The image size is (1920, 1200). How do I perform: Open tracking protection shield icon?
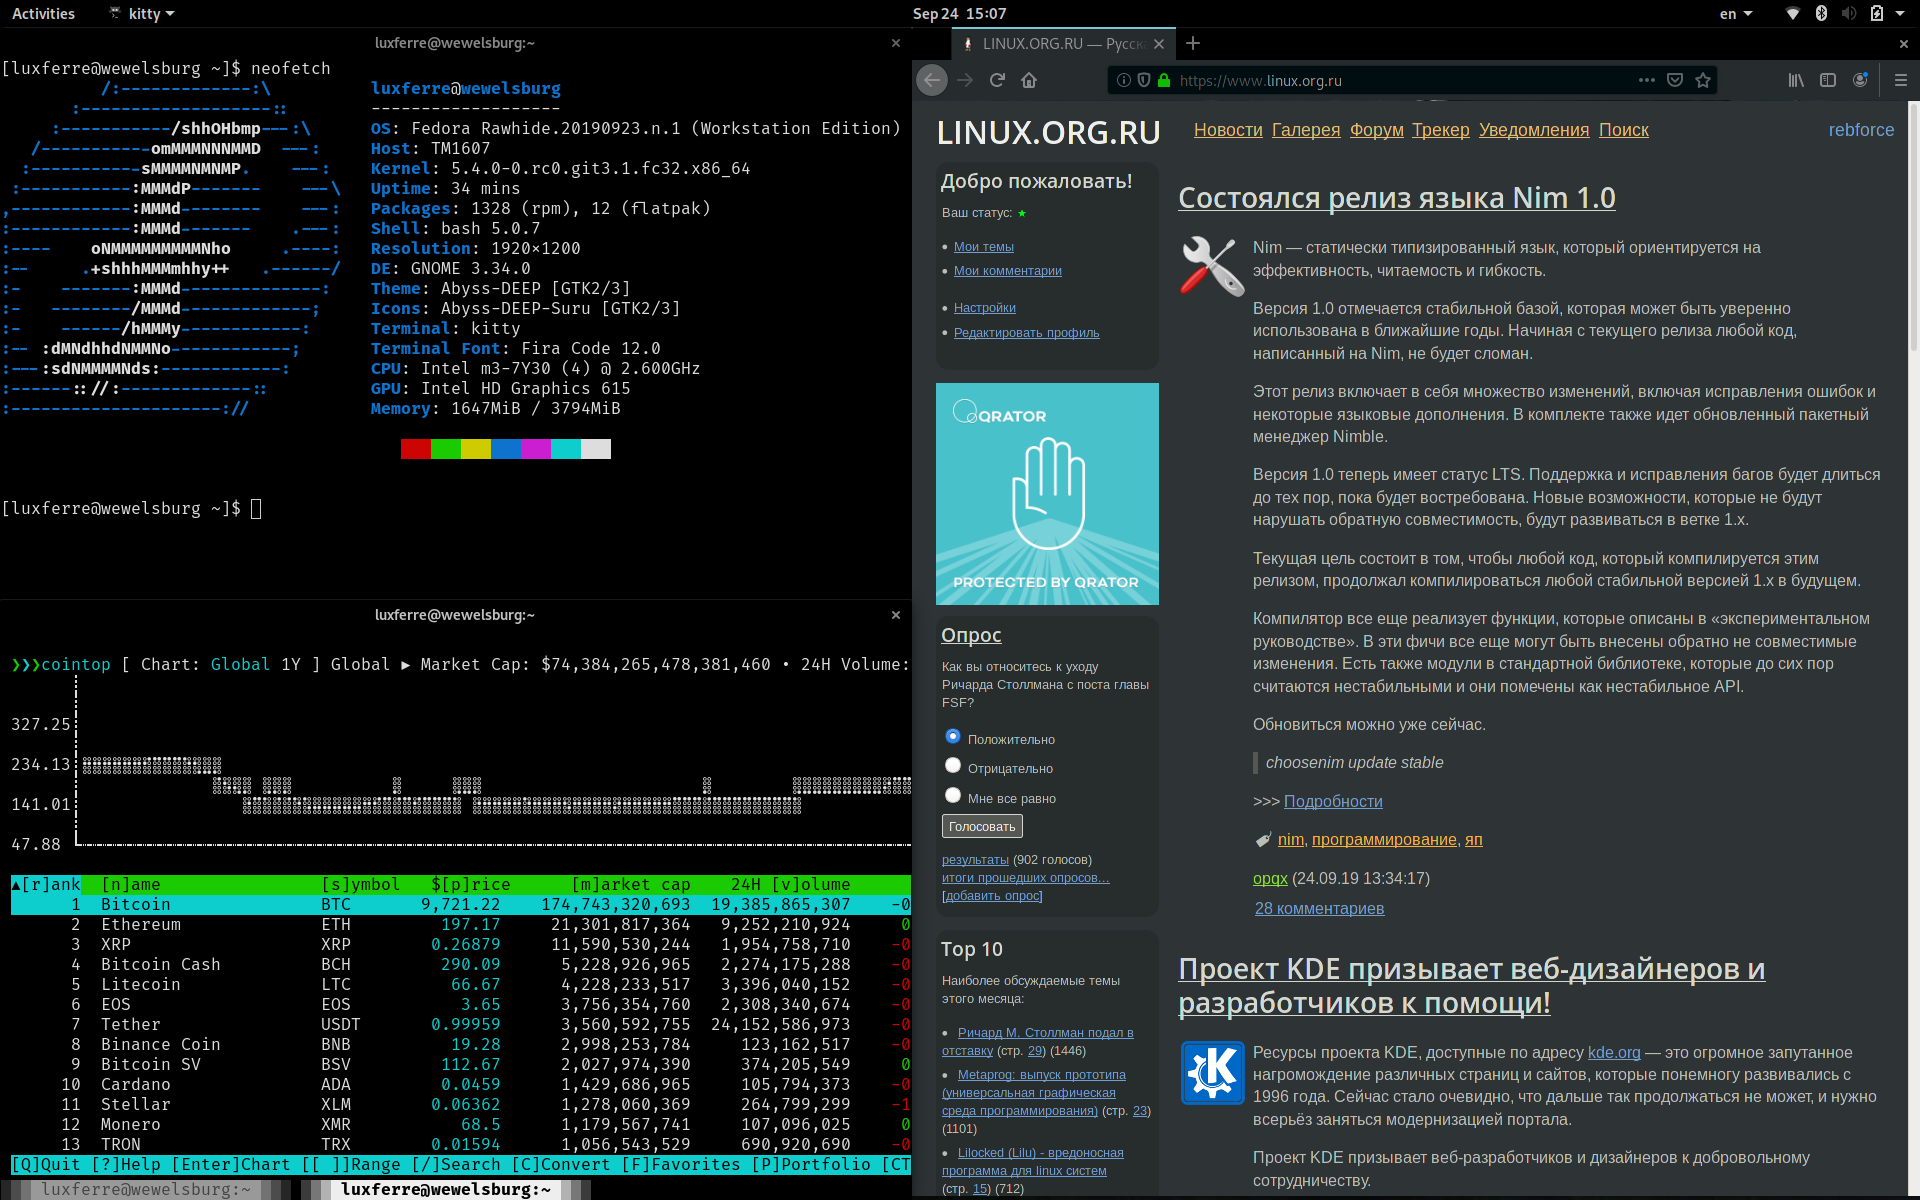1144,80
